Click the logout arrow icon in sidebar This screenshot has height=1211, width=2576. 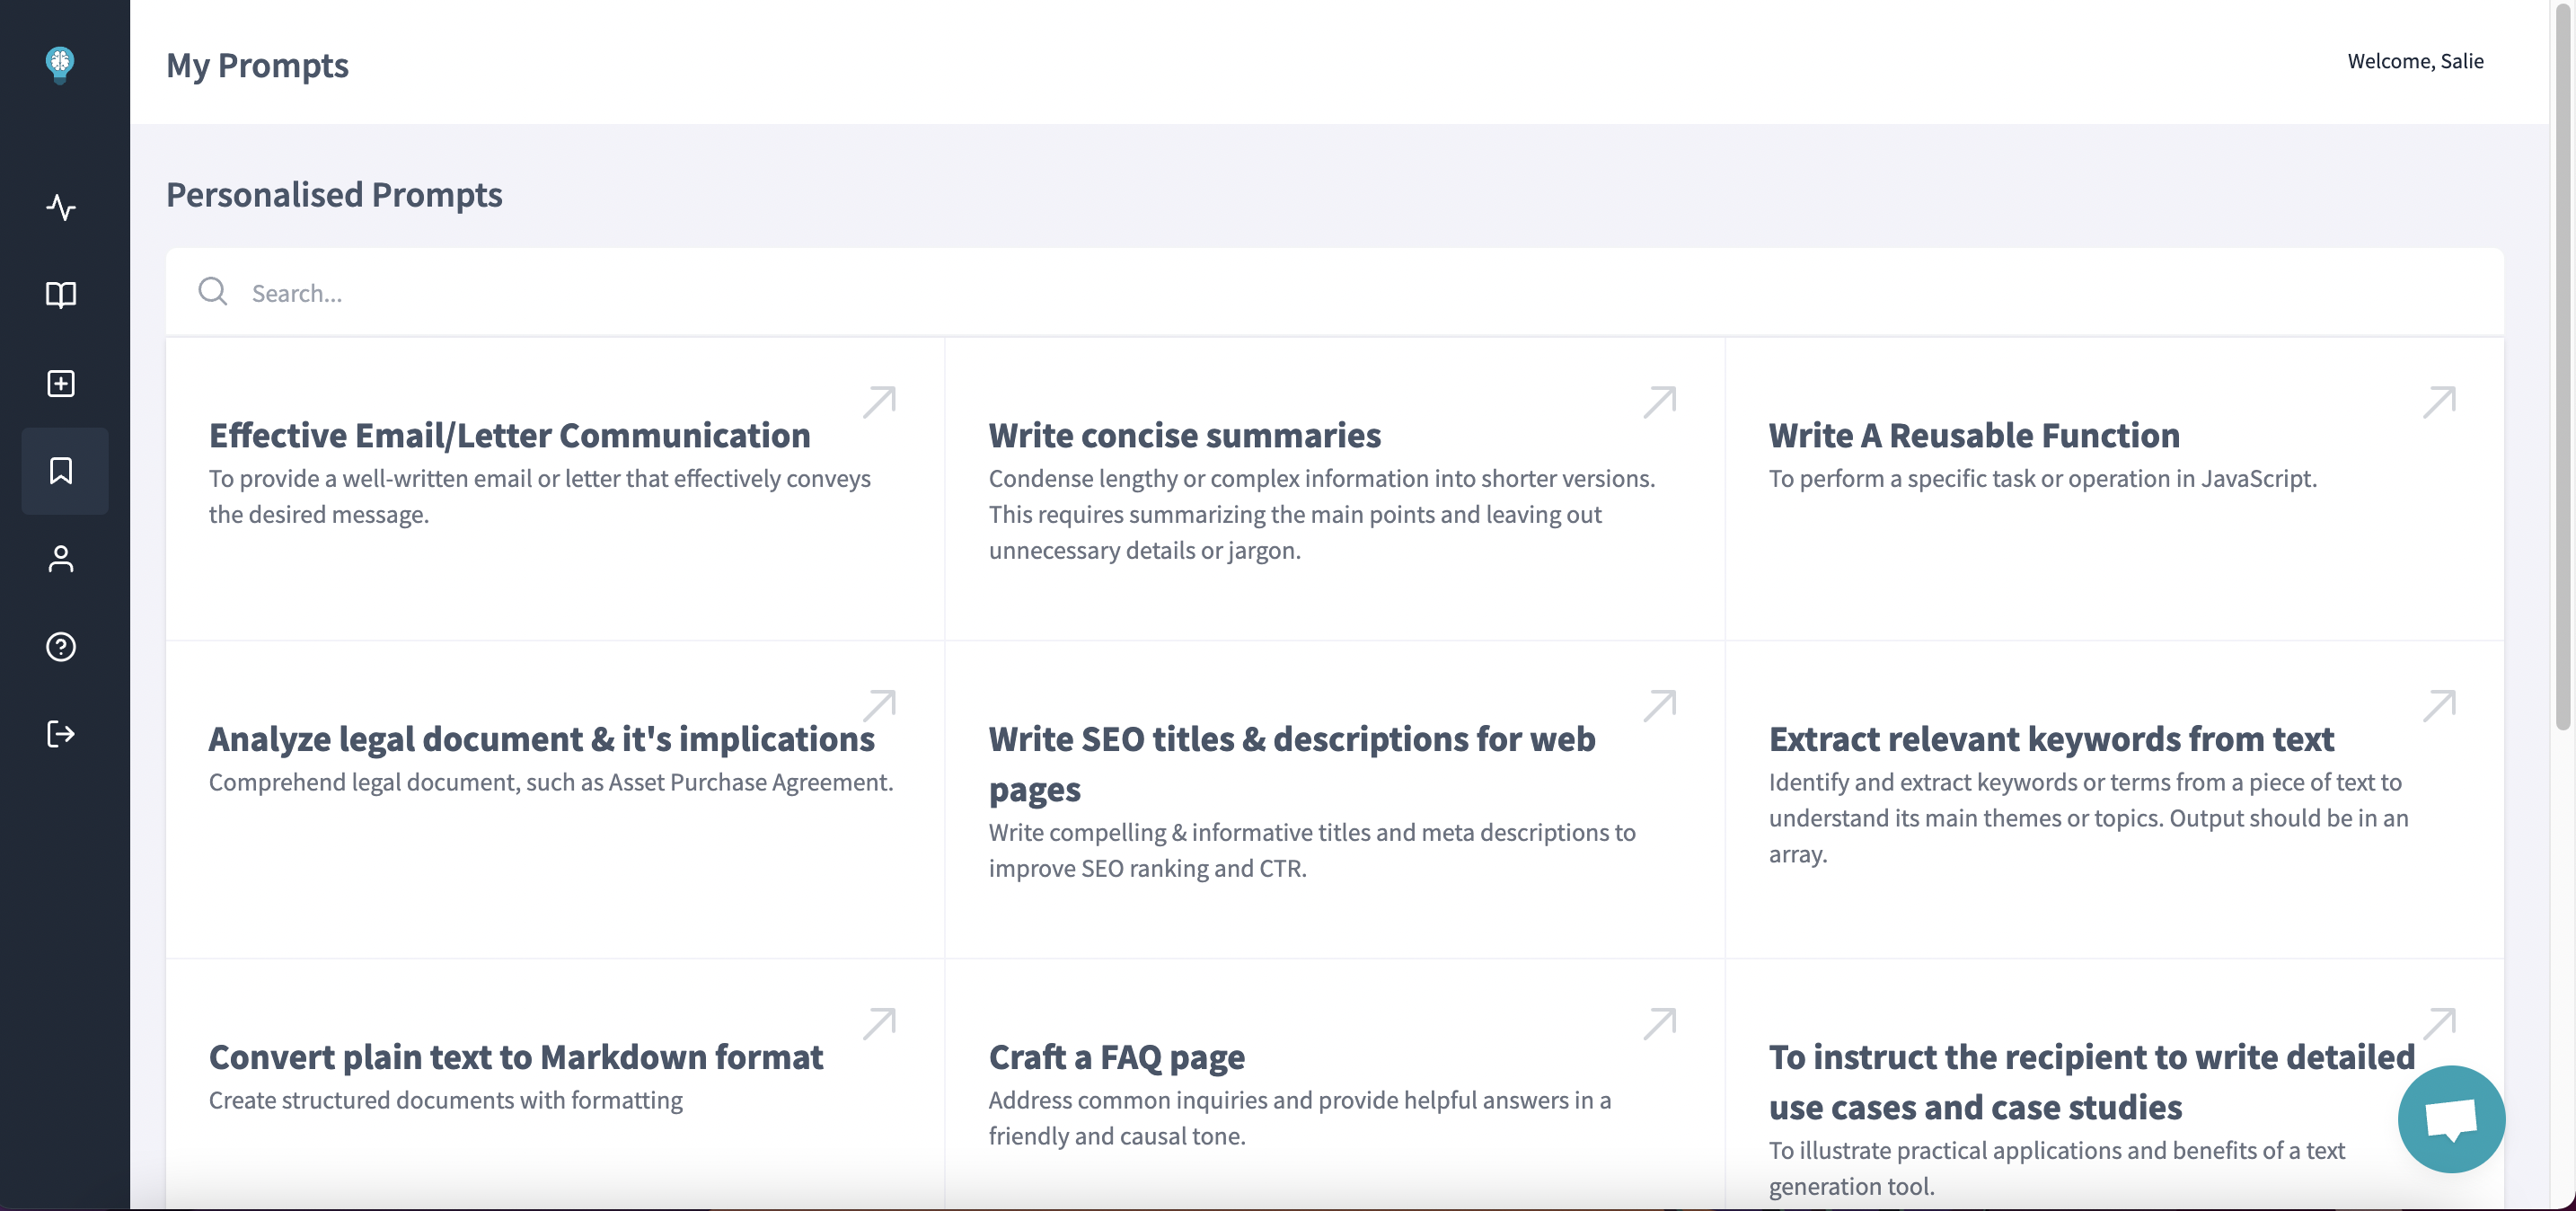61,734
